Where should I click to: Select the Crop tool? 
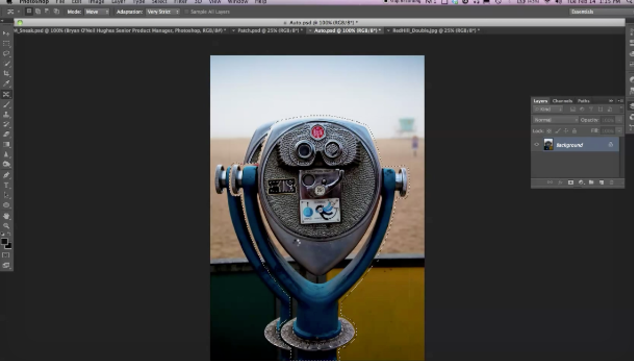[x=6, y=74]
